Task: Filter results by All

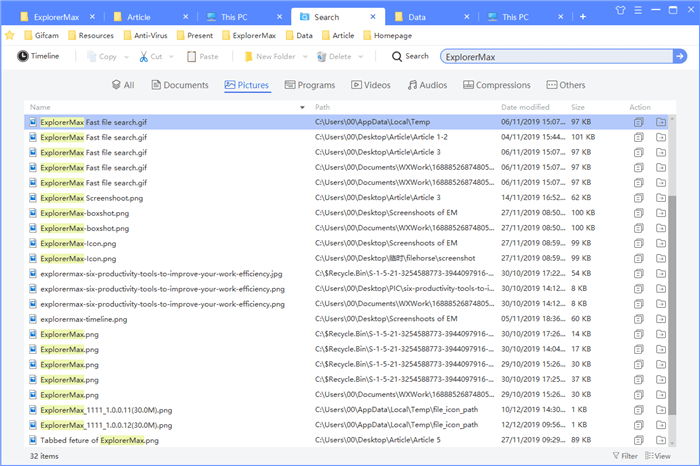Action: [123, 85]
